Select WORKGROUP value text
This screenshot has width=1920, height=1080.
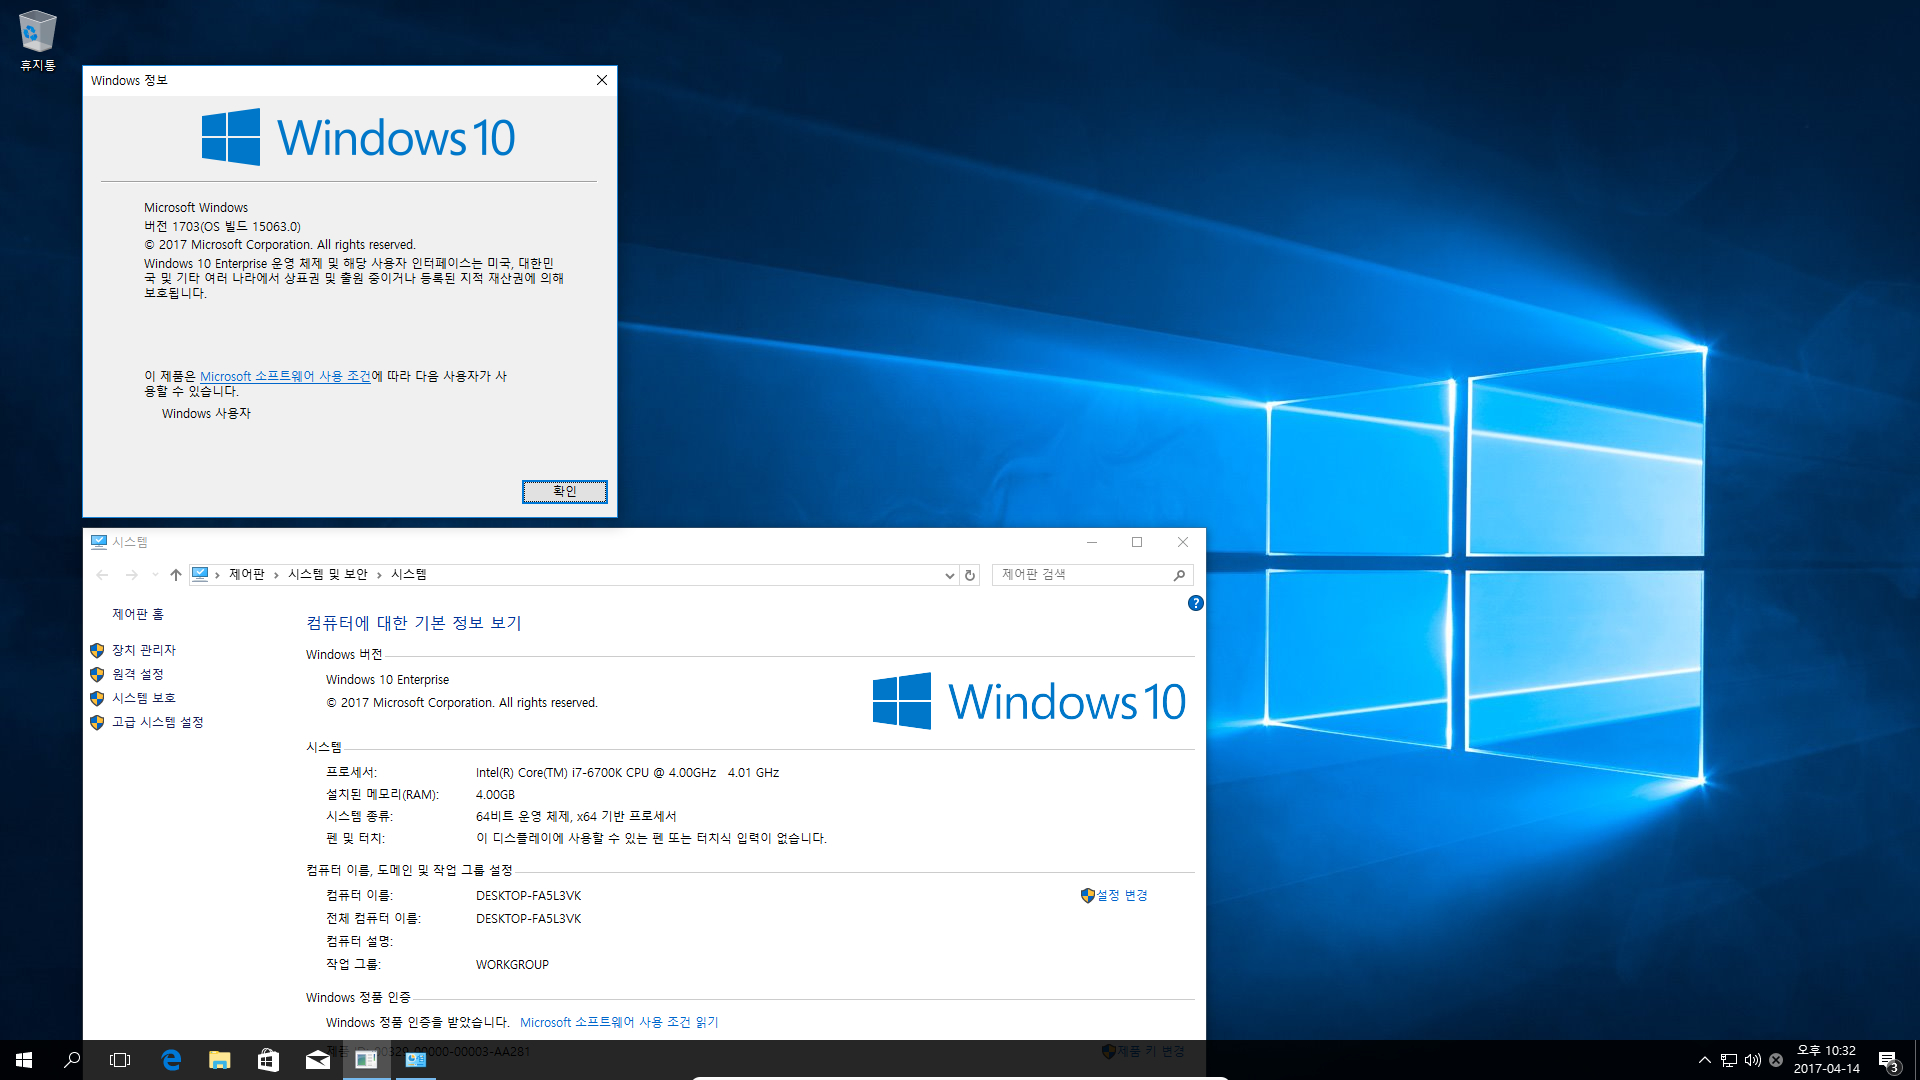click(x=512, y=964)
